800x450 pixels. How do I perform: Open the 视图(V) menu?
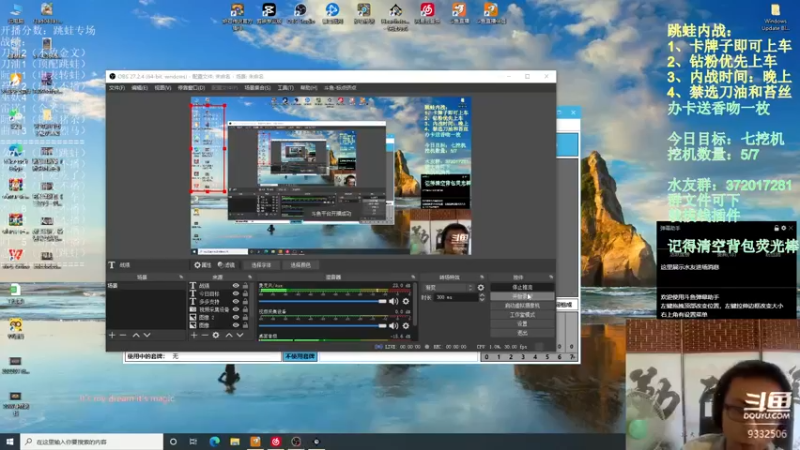[x=163, y=88]
